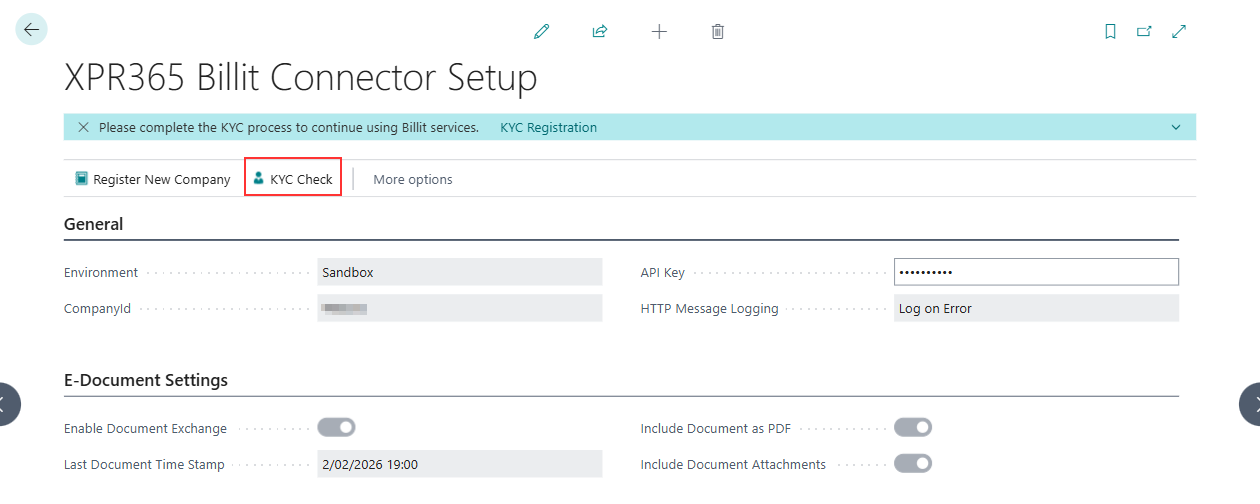Click into the API Key field

1036,272
